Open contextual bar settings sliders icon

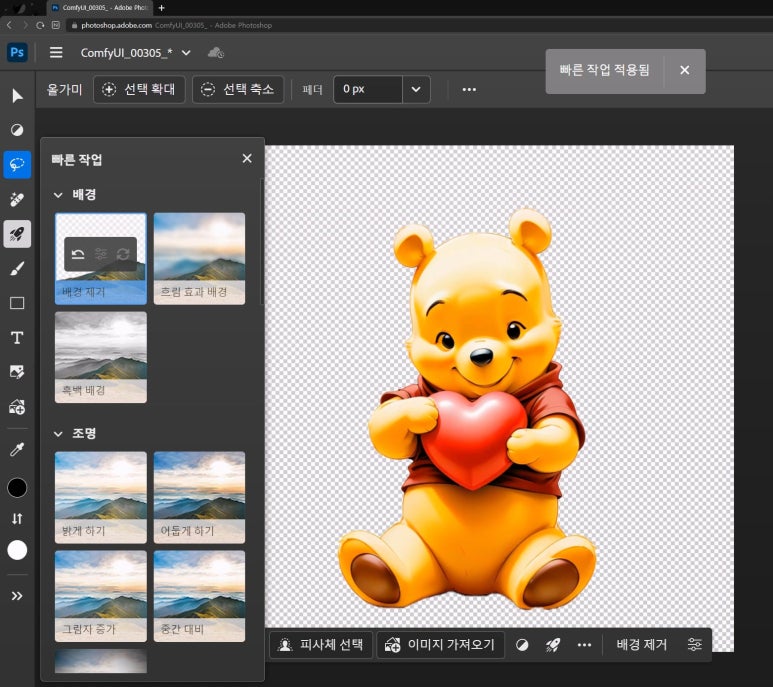(695, 644)
